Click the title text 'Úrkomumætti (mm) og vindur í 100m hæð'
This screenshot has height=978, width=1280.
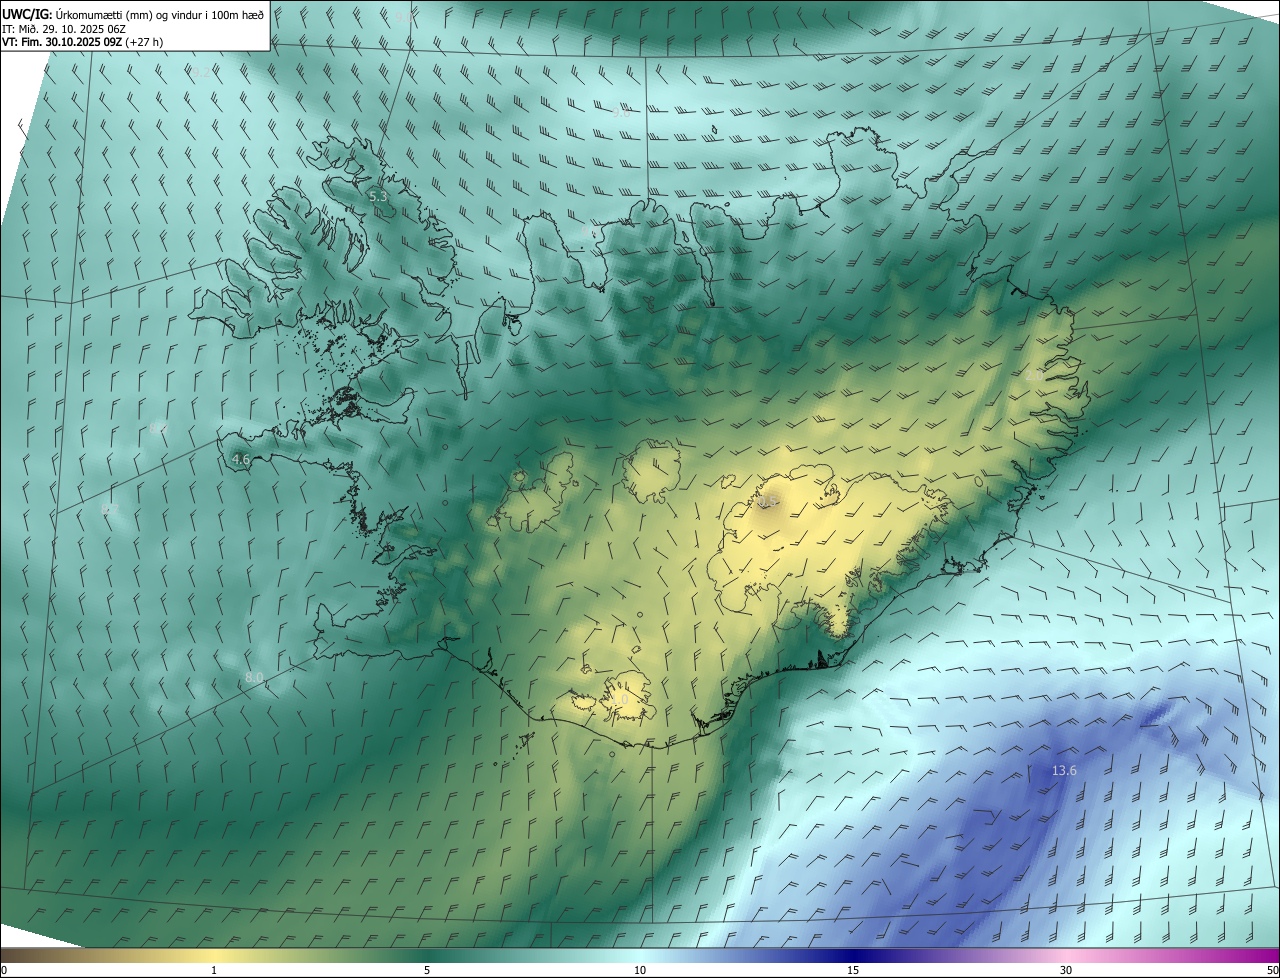(161, 14)
